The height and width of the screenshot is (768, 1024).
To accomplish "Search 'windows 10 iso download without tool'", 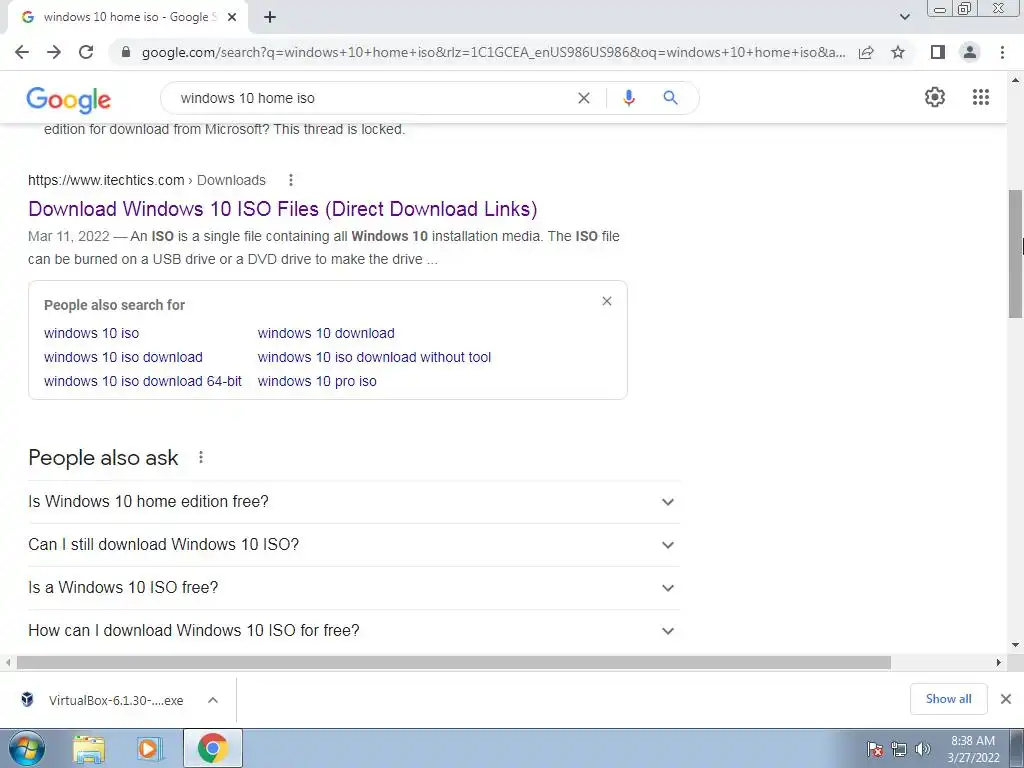I will coord(374,357).
